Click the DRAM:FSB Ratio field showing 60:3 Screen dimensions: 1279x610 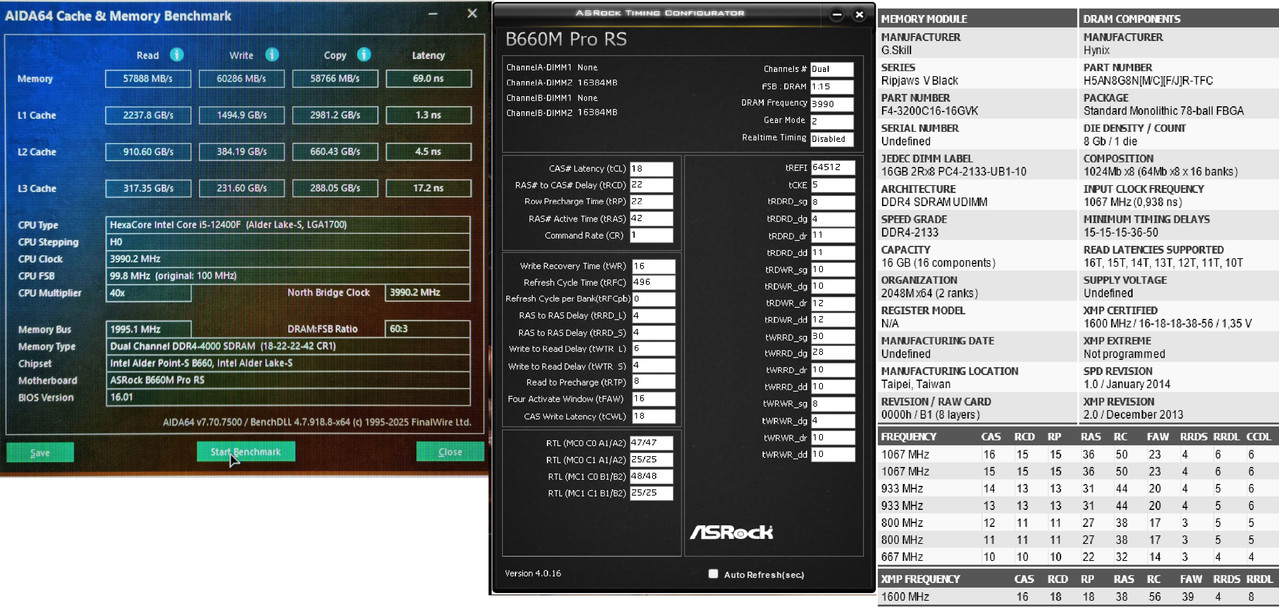click(428, 329)
